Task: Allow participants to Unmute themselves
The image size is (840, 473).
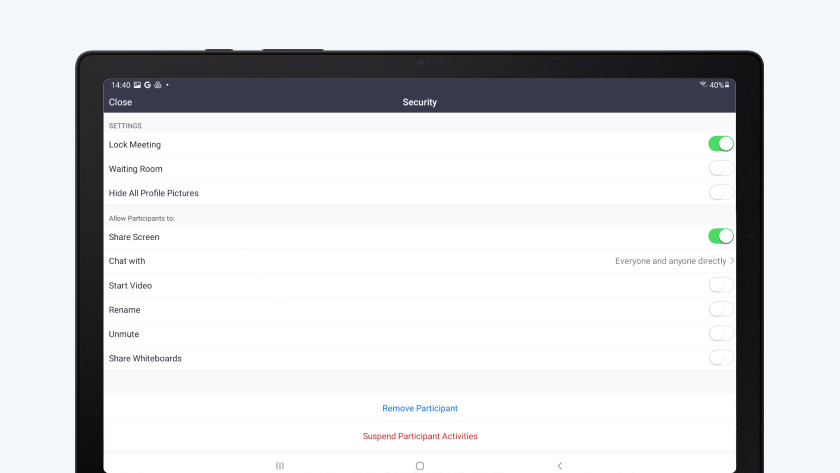Action: tap(721, 334)
